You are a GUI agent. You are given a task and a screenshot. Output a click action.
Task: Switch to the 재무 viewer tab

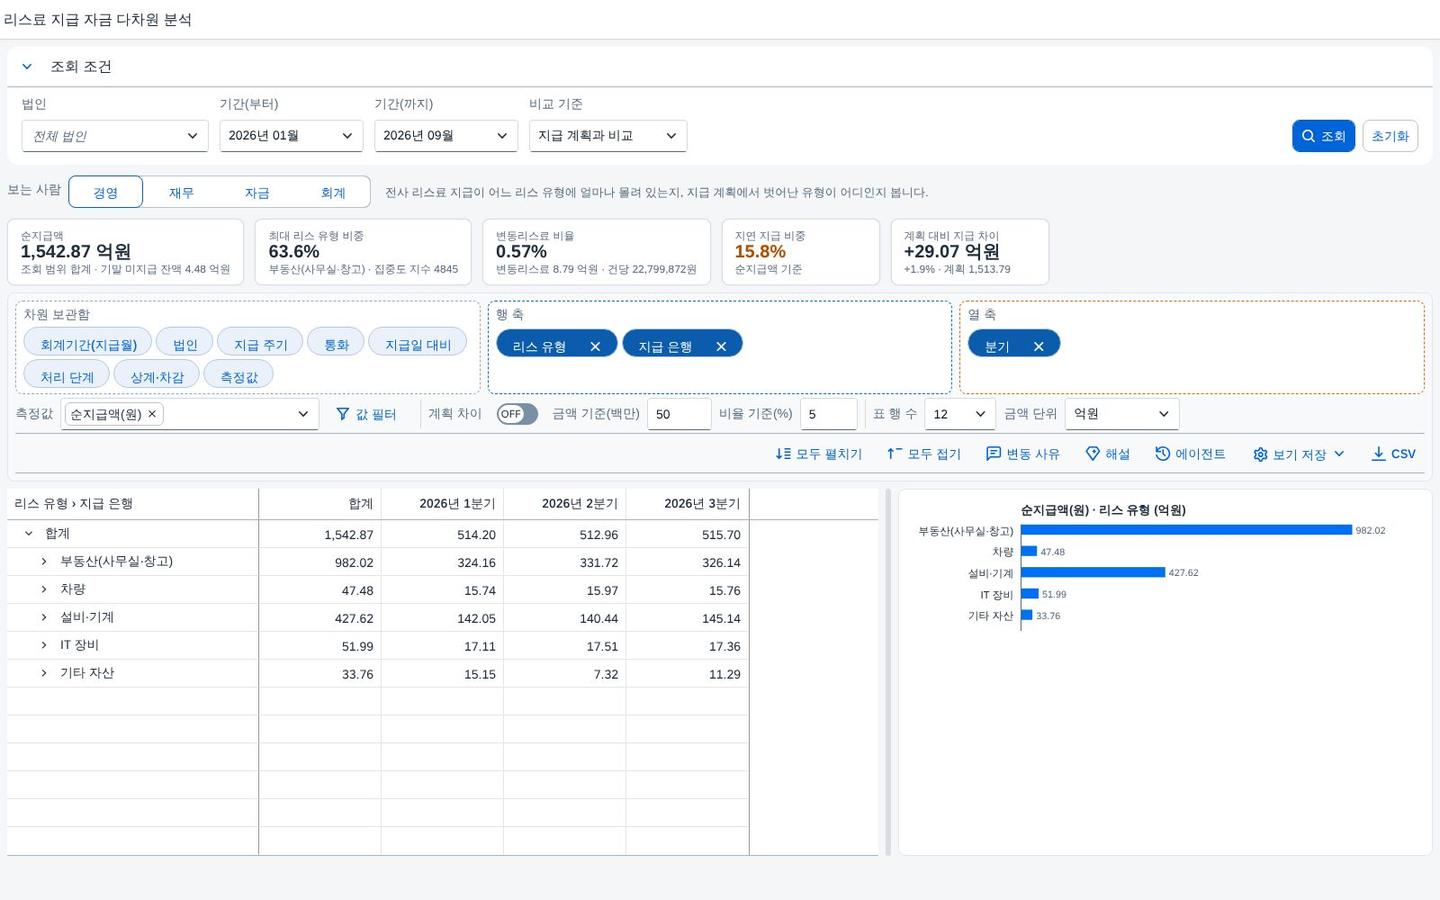coord(181,192)
